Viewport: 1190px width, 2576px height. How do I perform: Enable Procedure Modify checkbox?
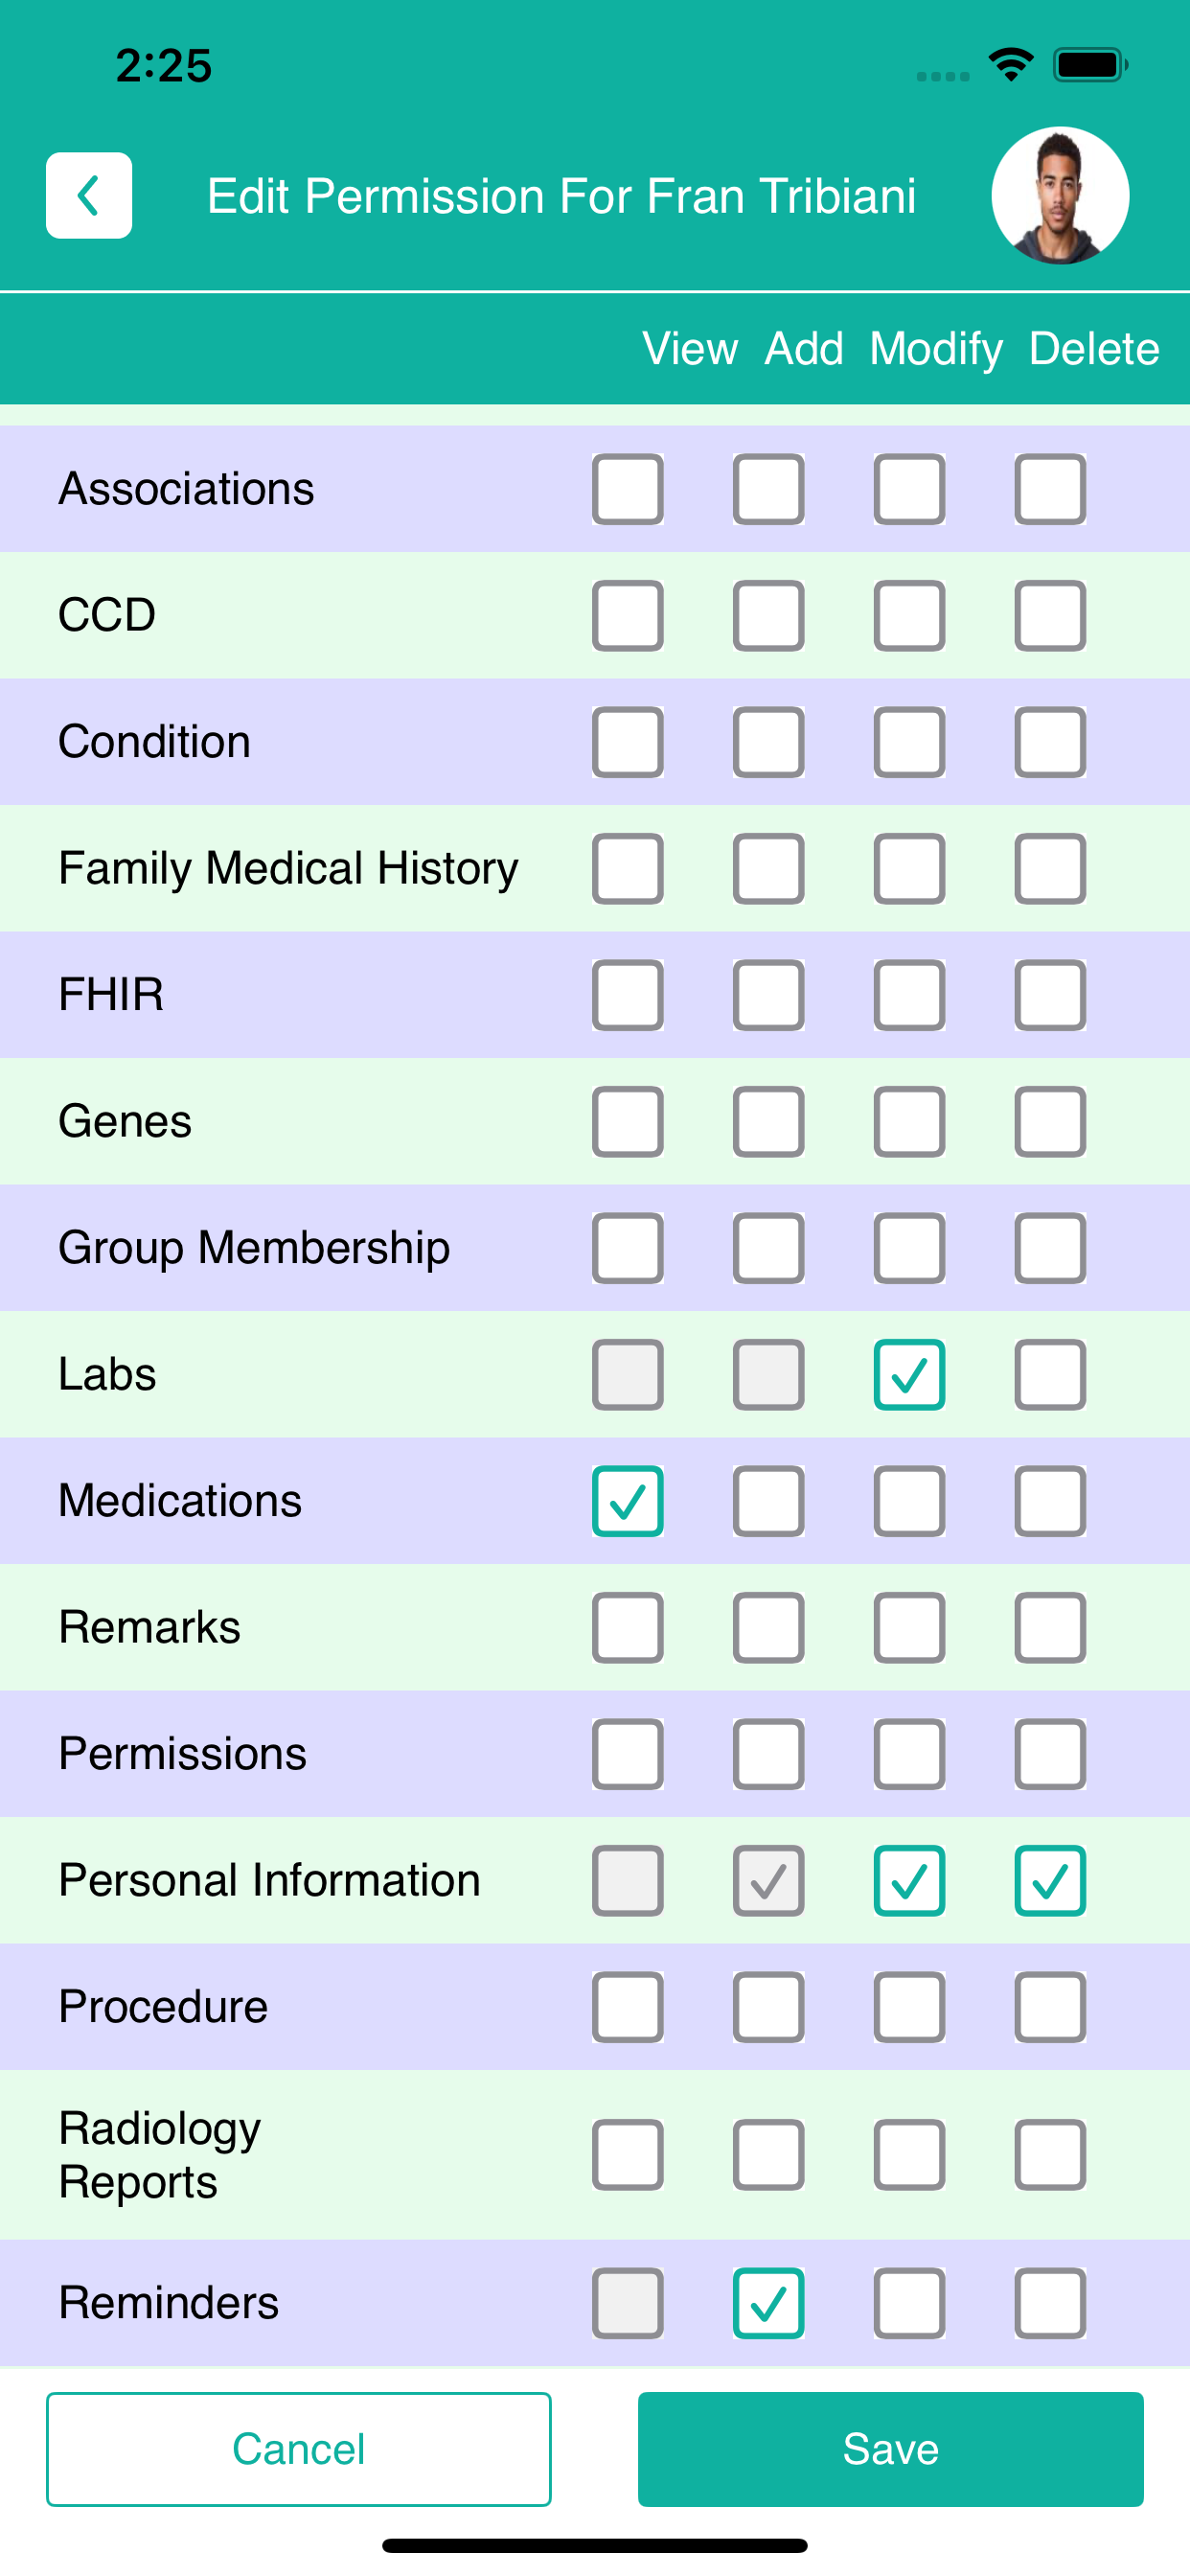pos(909,2006)
